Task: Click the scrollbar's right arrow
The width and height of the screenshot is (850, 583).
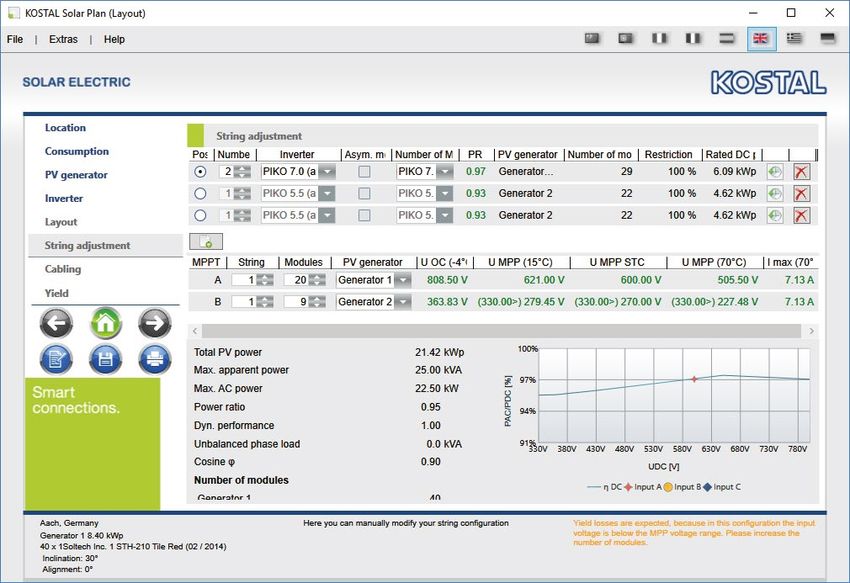Action: pyautogui.click(x=811, y=331)
